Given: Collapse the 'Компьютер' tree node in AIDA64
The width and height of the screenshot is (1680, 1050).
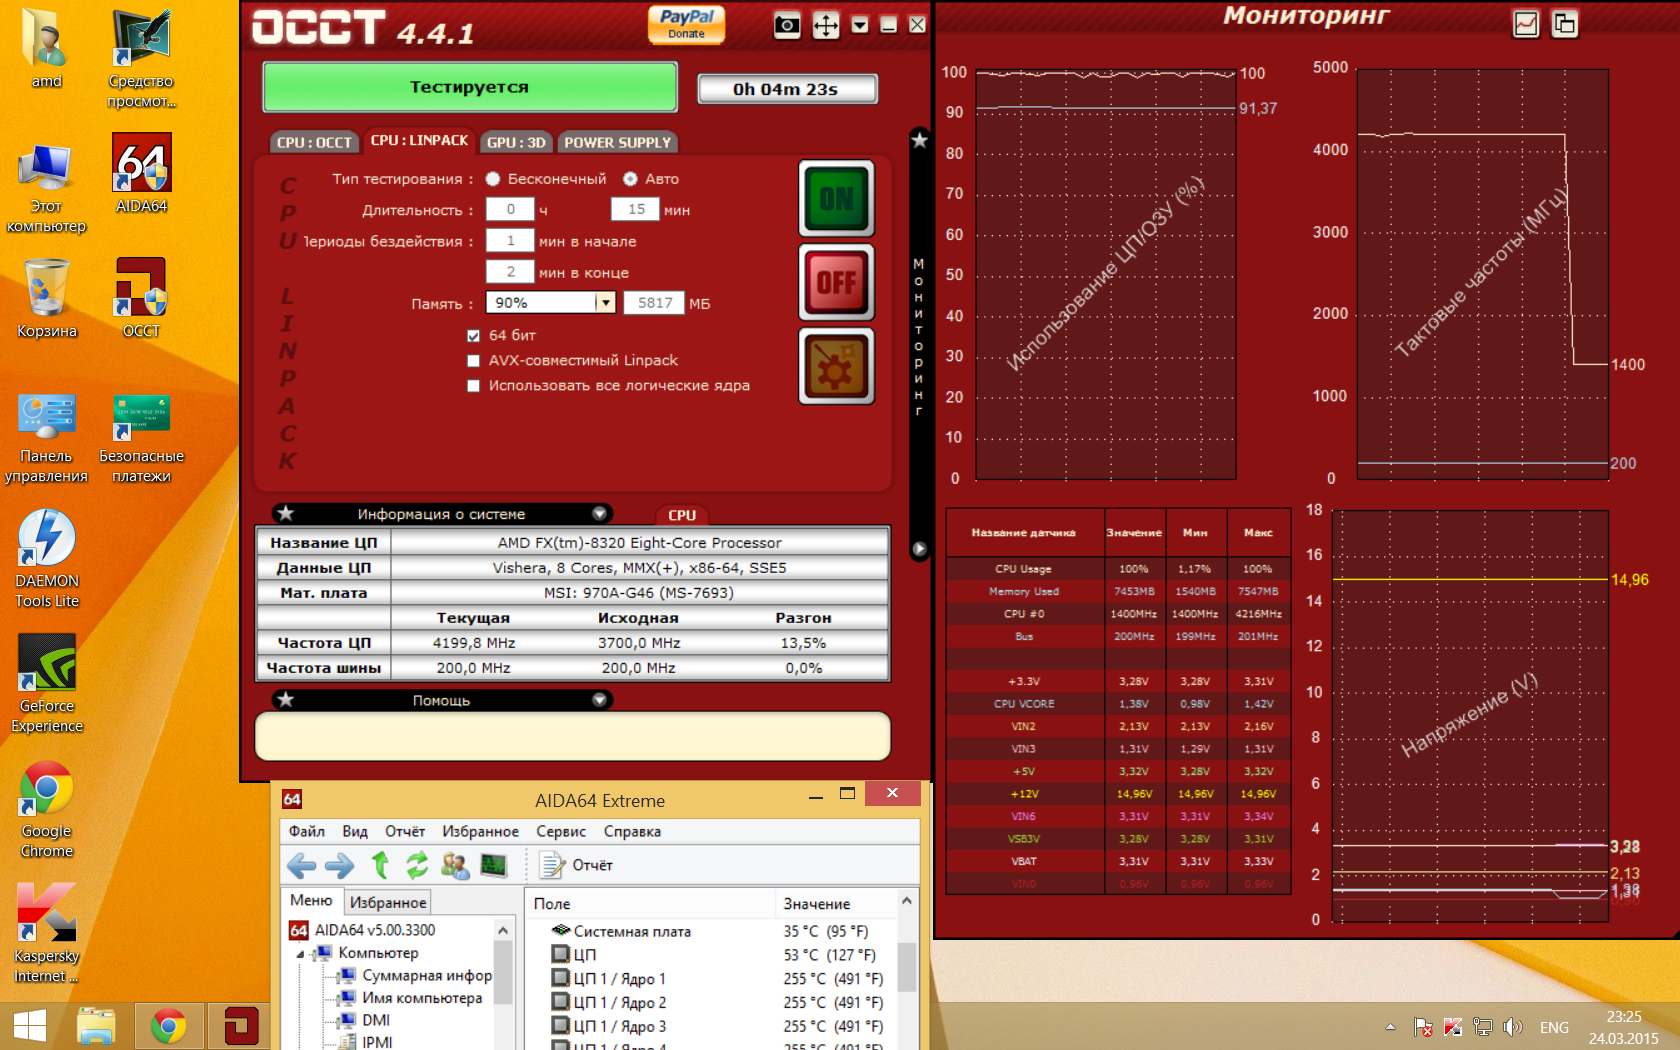Looking at the screenshot, I should click(300, 954).
